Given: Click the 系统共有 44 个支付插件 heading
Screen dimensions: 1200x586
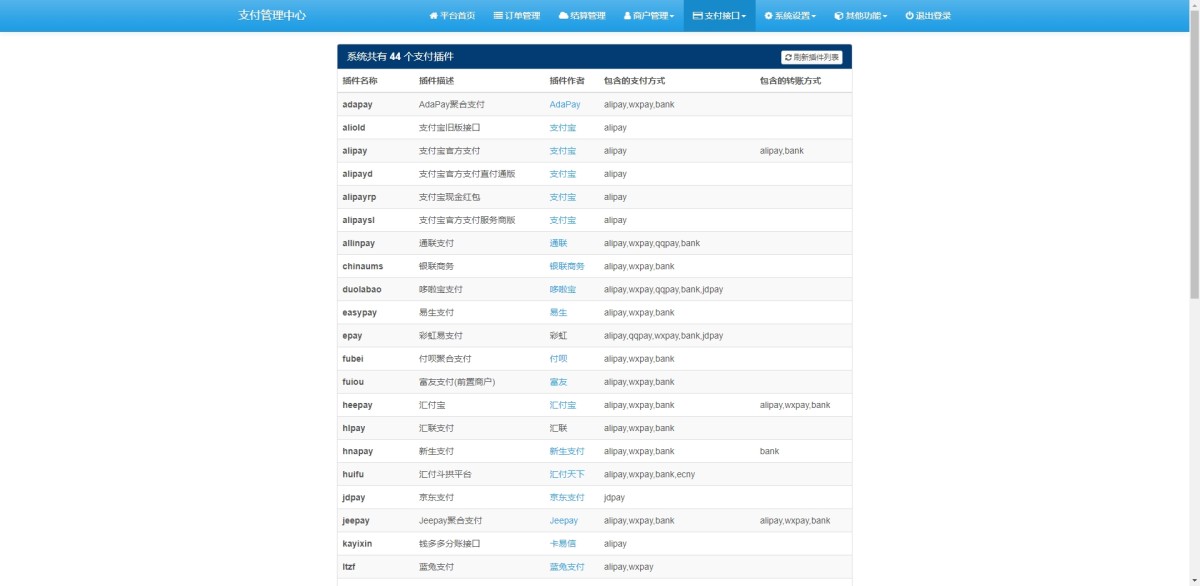Looking at the screenshot, I should coord(400,57).
